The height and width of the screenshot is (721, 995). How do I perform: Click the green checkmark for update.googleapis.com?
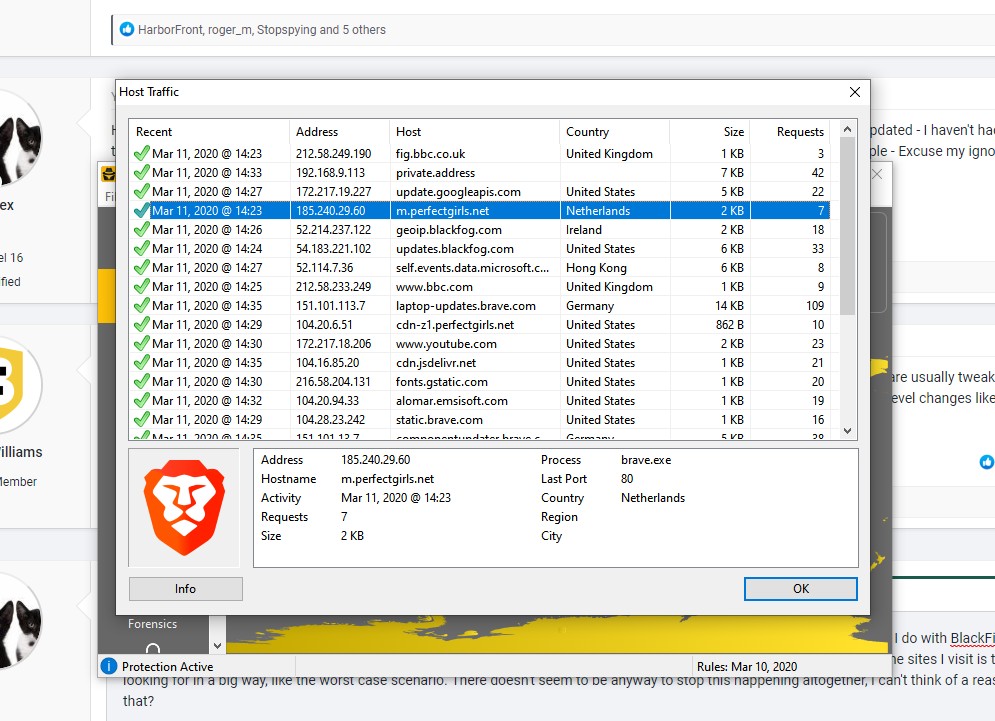[142, 192]
